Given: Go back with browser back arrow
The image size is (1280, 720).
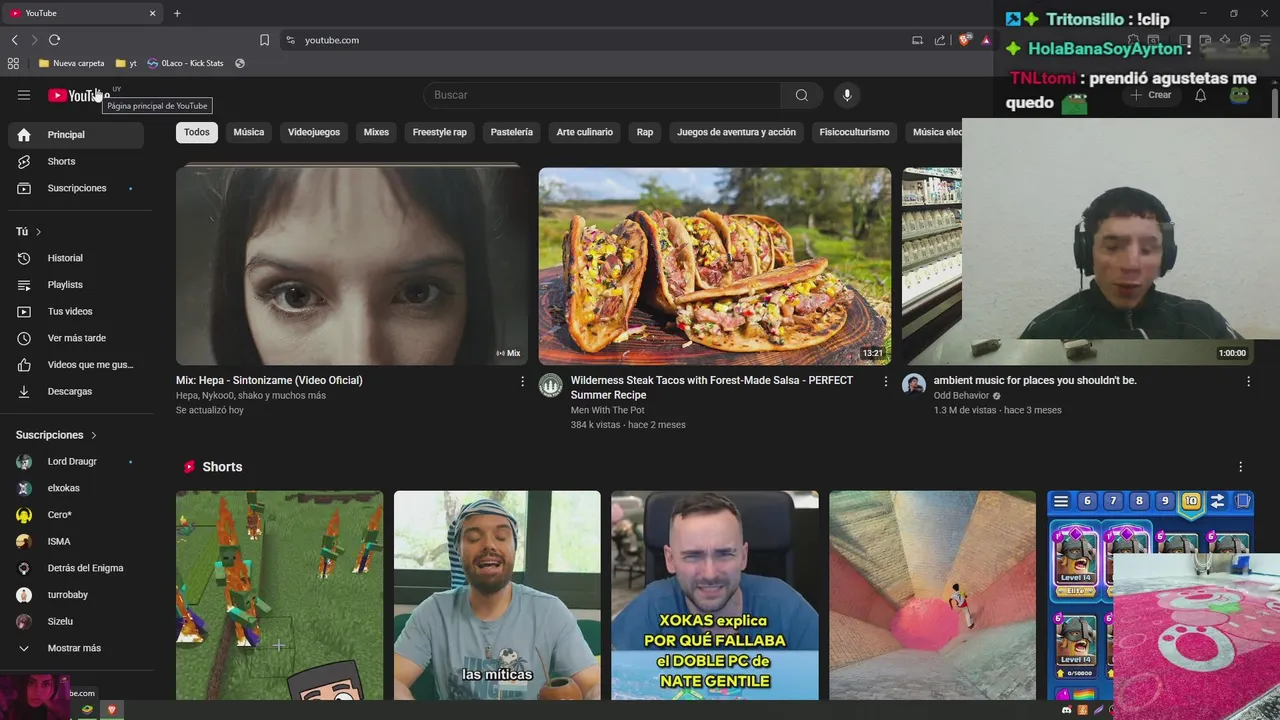Looking at the screenshot, I should (14, 40).
